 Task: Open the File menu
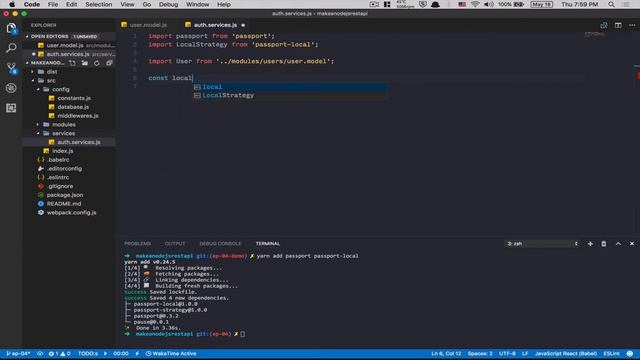point(53,4)
